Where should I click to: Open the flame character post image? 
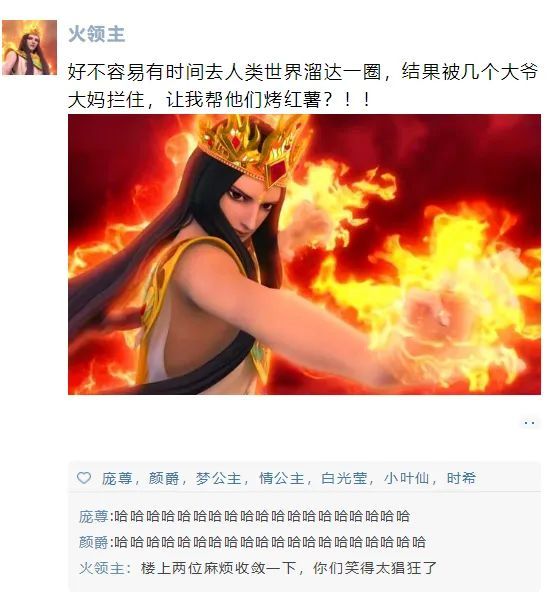point(304,254)
